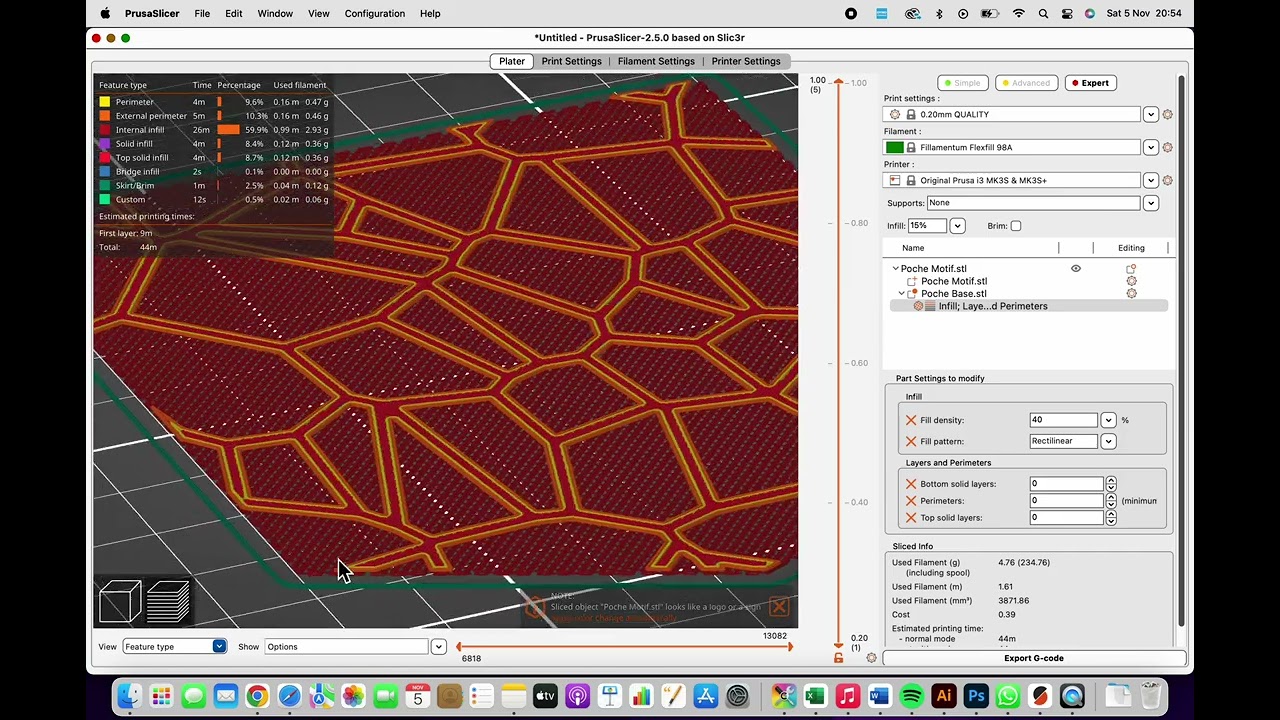This screenshot has width=1280, height=720.
Task: Open Photoshop from the Dock
Action: click(976, 696)
